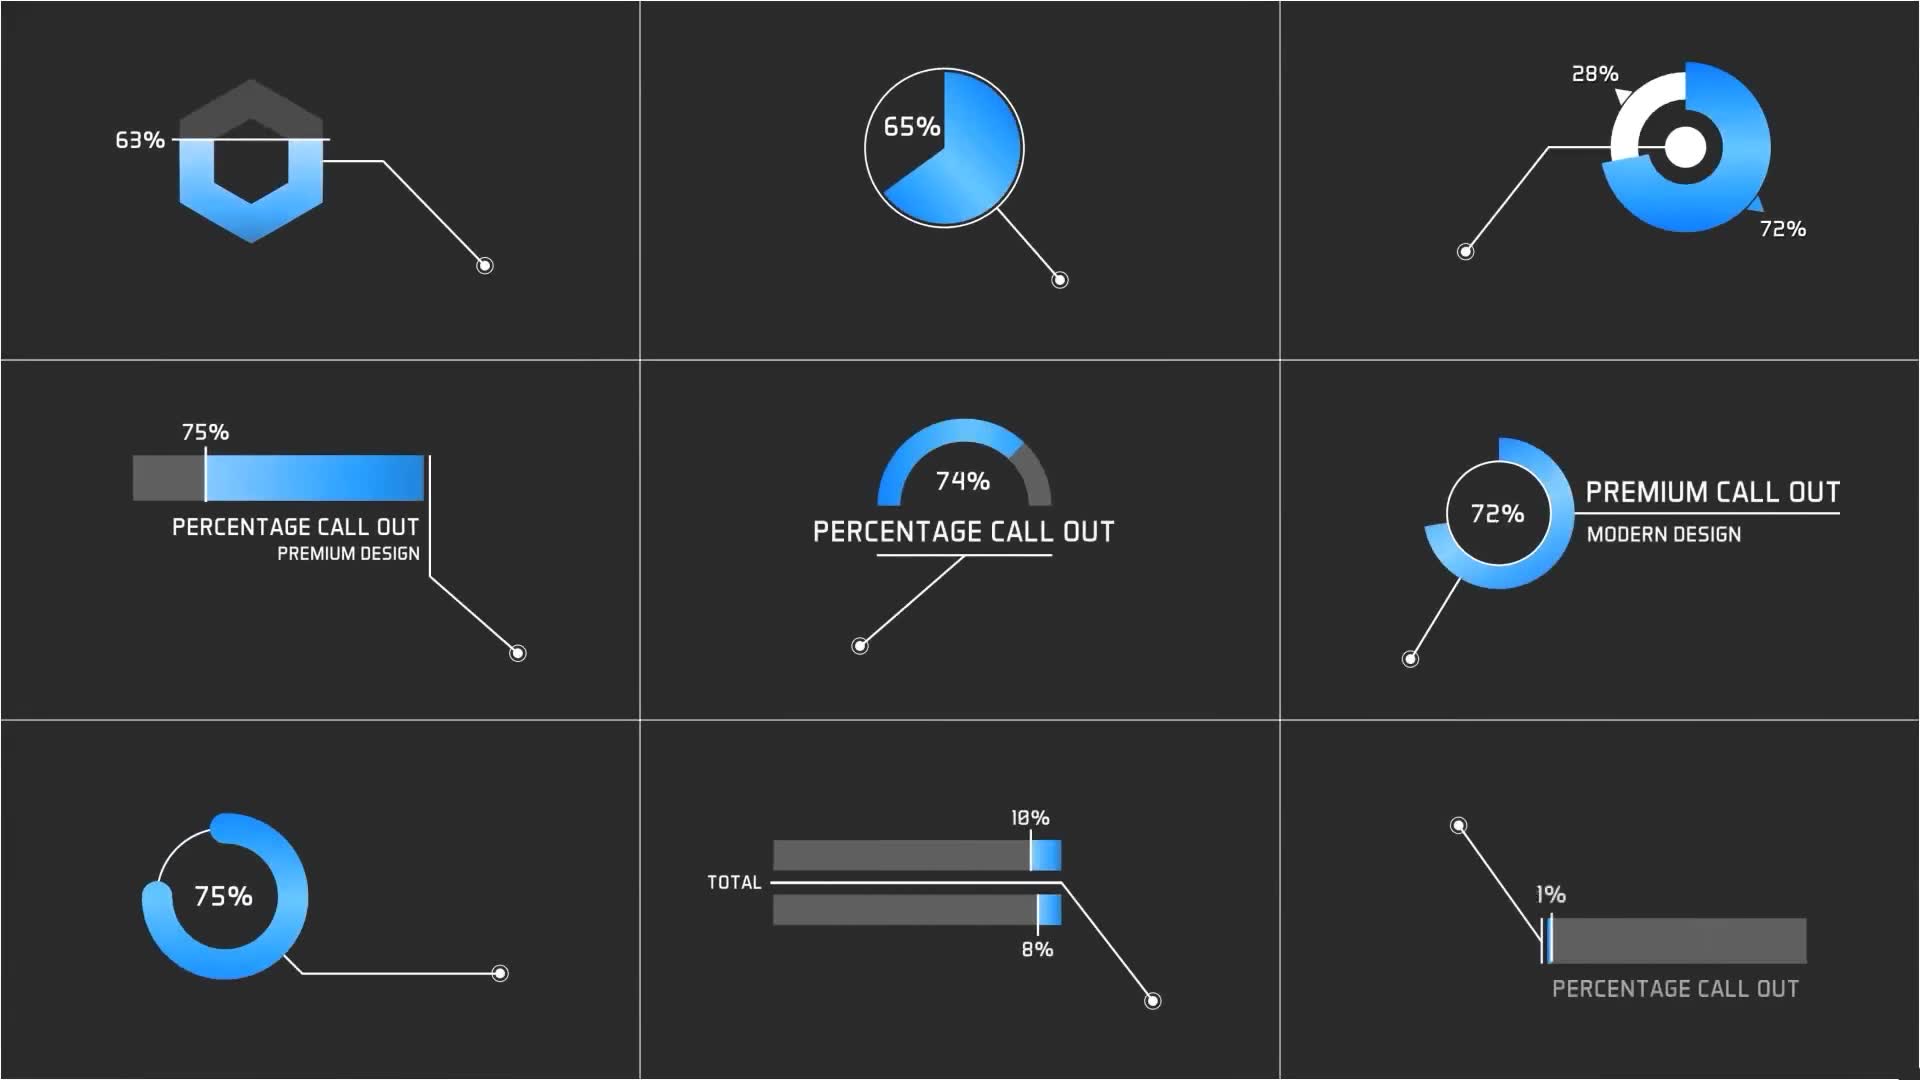Click the 75% rounded donut ring
Viewport: 1920px width, 1080px height.
225,896
